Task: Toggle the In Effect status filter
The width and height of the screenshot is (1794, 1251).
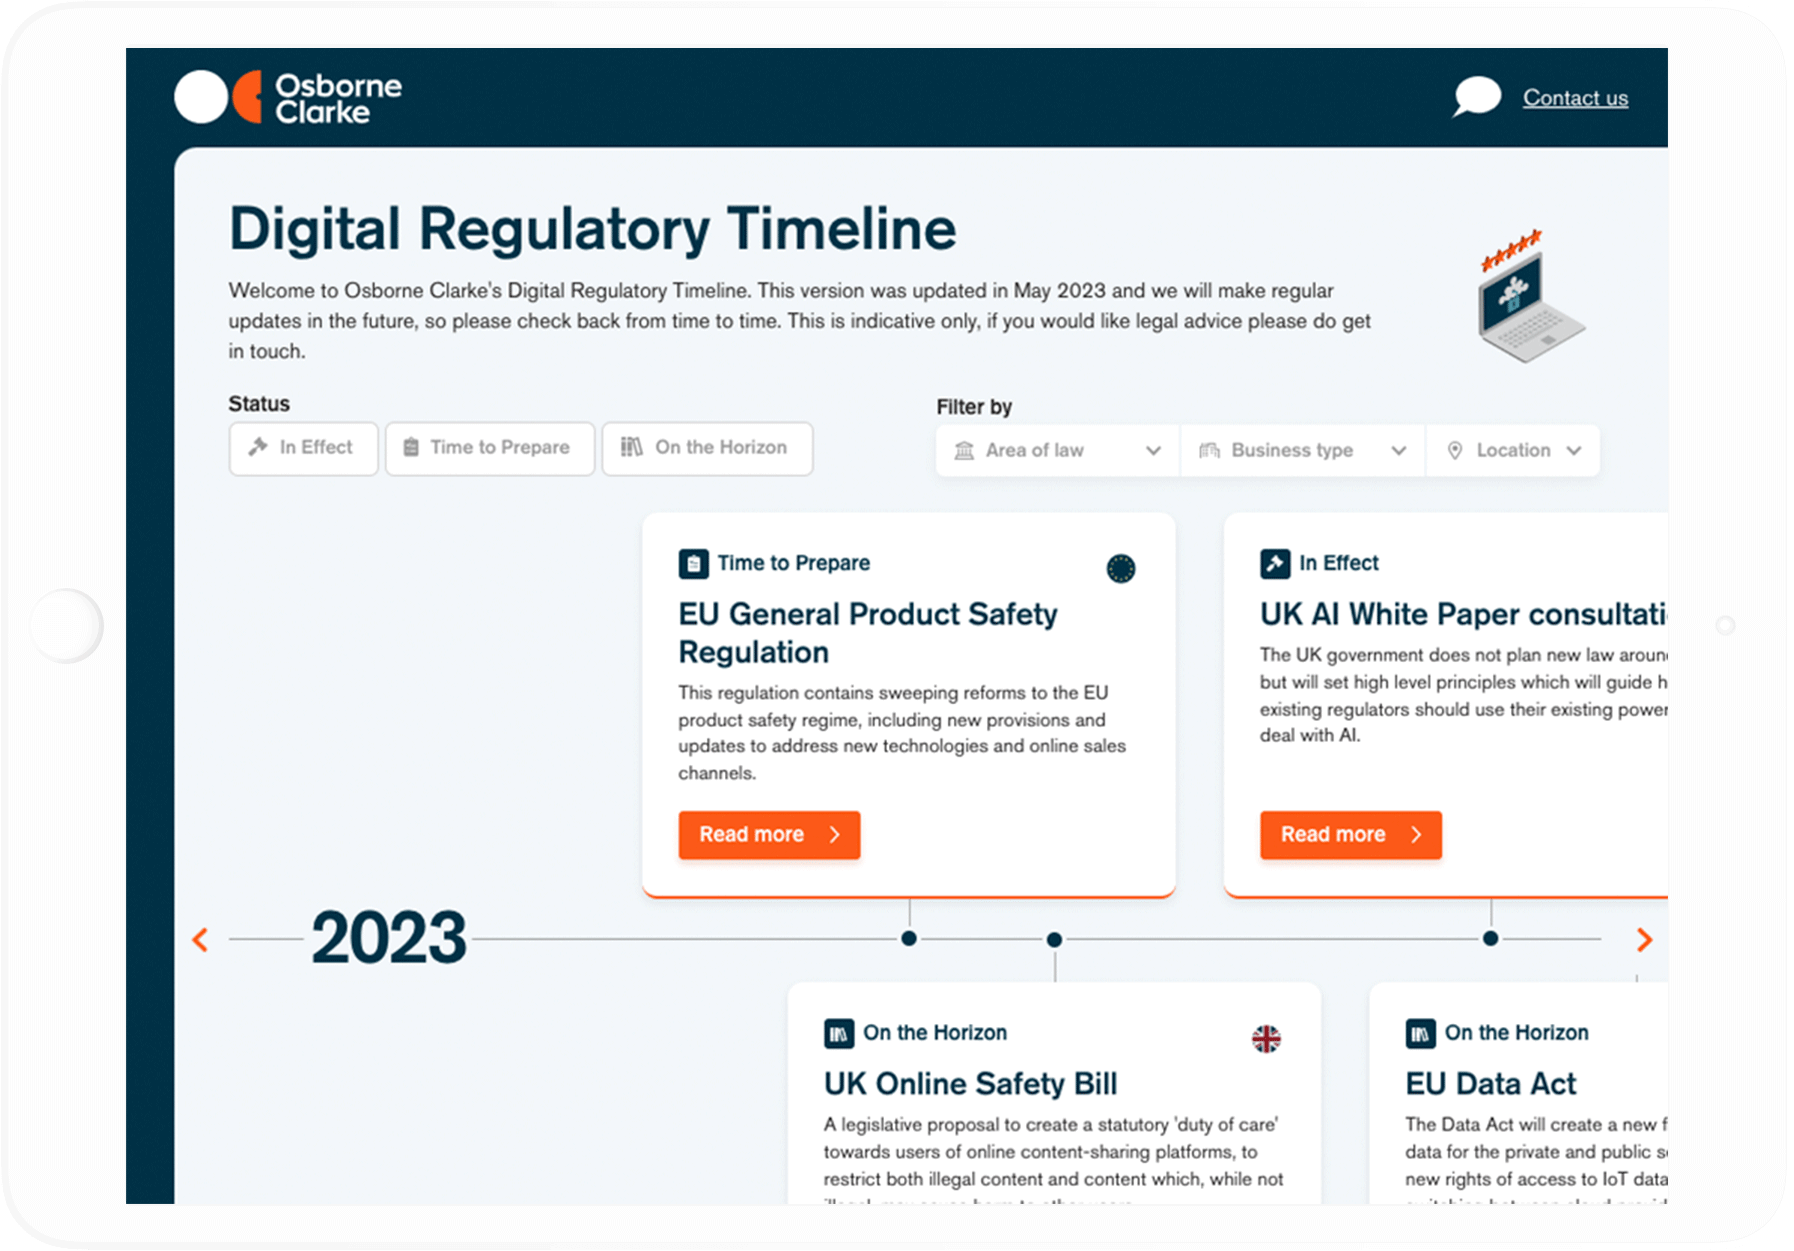Action: click(x=303, y=448)
